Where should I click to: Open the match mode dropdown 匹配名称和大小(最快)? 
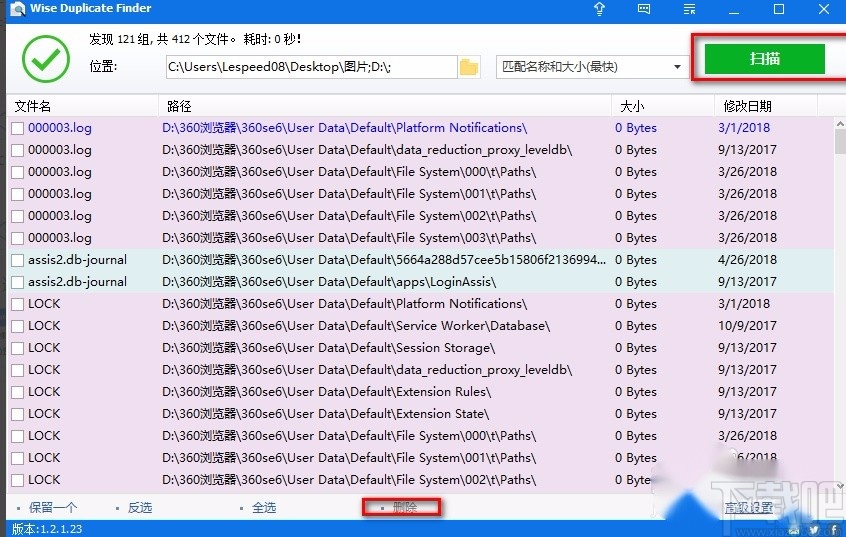point(592,67)
